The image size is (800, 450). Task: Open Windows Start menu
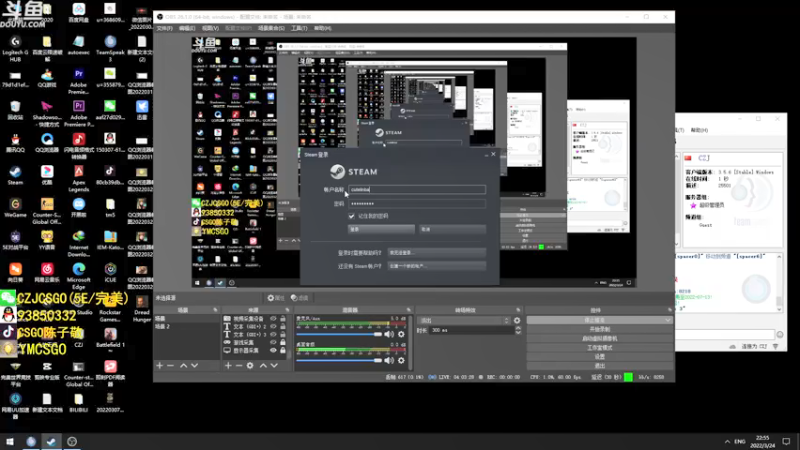(10, 441)
